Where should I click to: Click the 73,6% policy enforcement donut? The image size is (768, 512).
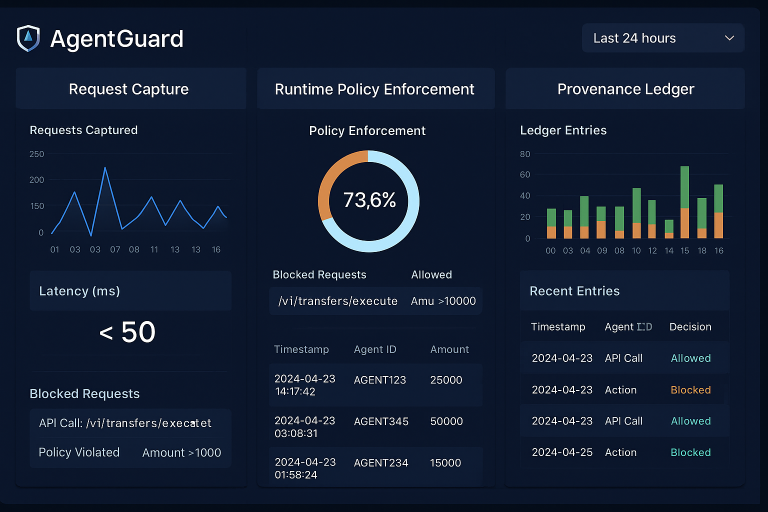pyautogui.click(x=369, y=200)
